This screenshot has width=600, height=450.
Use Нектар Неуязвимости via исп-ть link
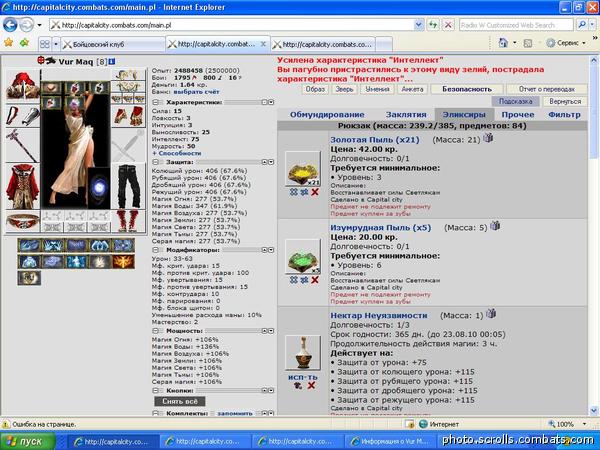303,377
